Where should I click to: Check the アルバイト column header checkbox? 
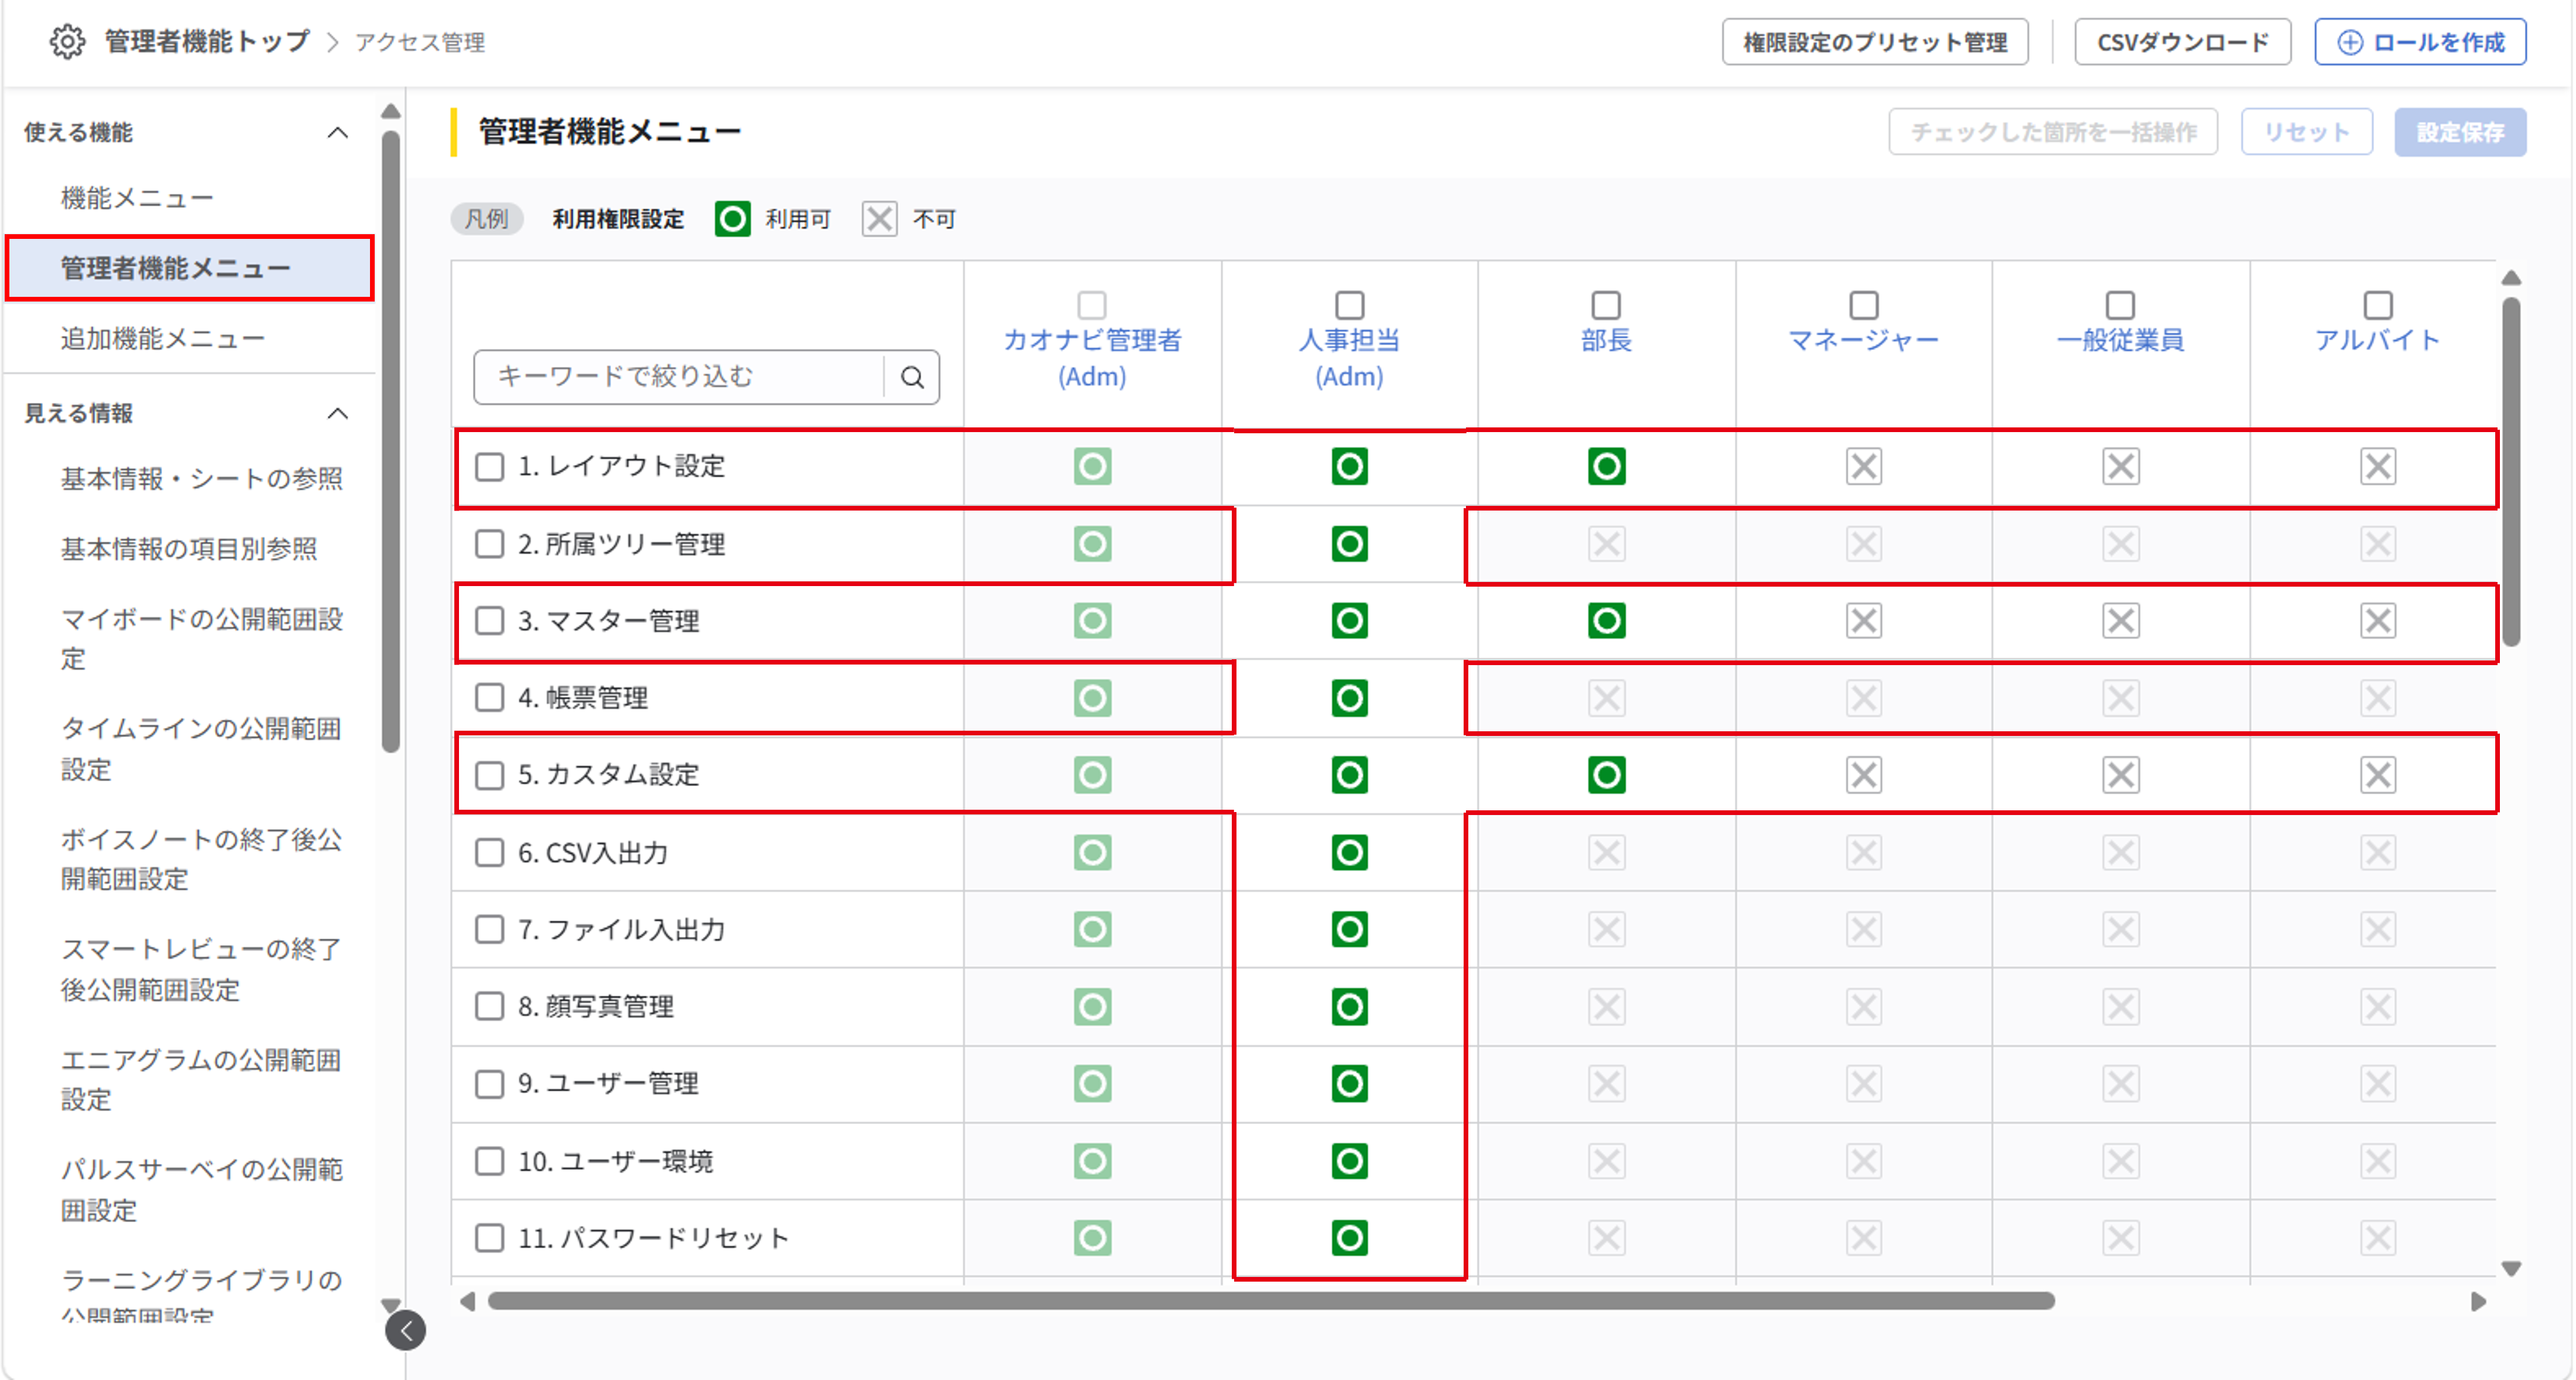point(2377,305)
